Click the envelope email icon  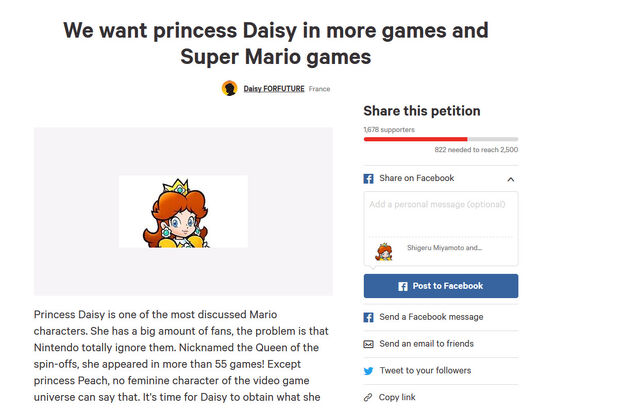(368, 344)
